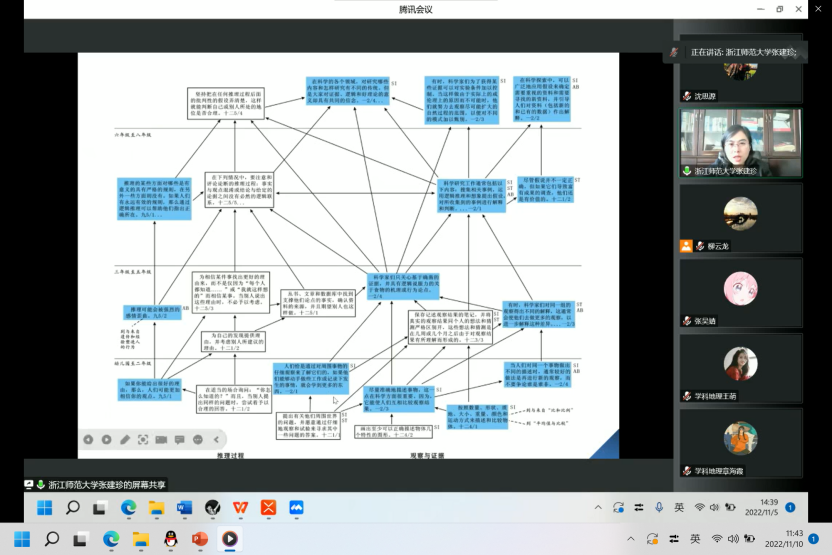Click the sync icon with orange dot in tray

tap(653, 539)
